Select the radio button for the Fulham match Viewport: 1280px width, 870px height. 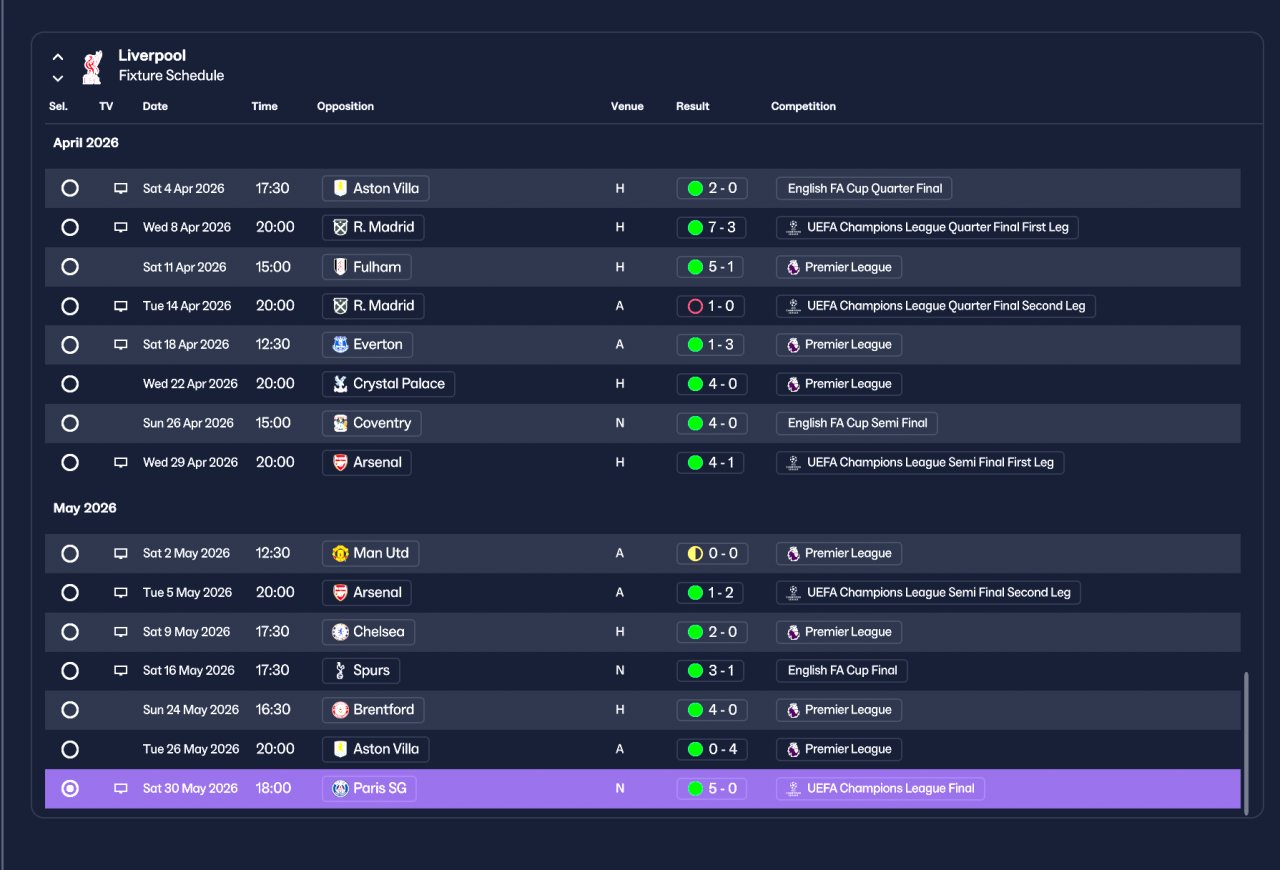tap(70, 267)
